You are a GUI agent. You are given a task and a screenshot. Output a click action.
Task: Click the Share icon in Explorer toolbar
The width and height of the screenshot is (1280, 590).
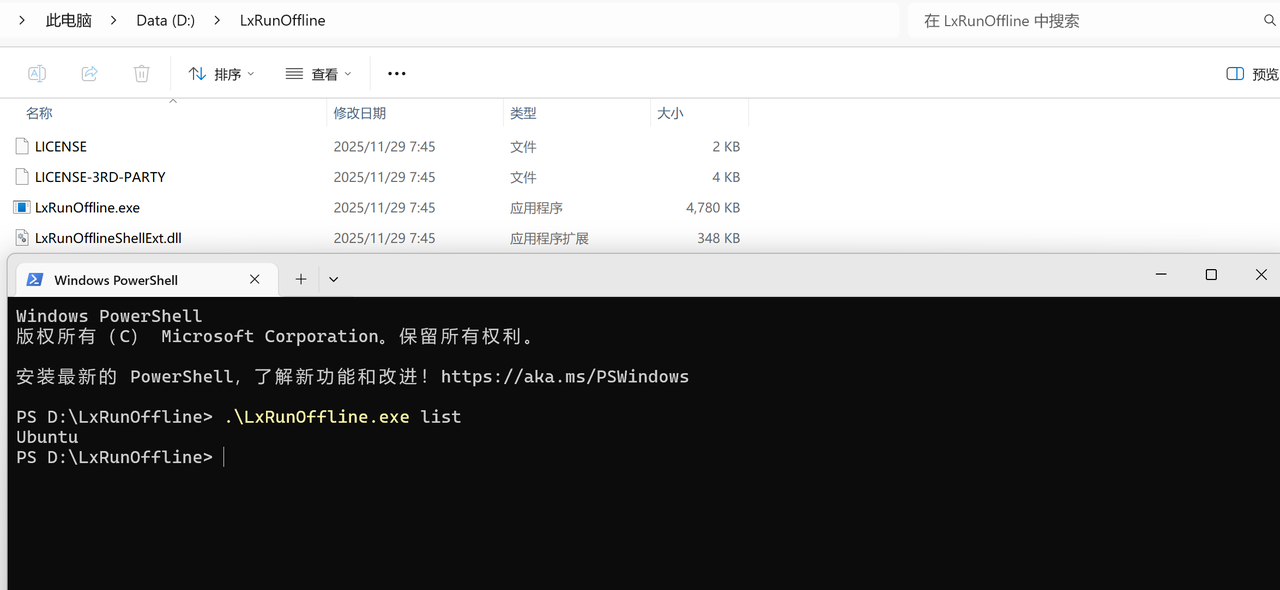coord(89,73)
